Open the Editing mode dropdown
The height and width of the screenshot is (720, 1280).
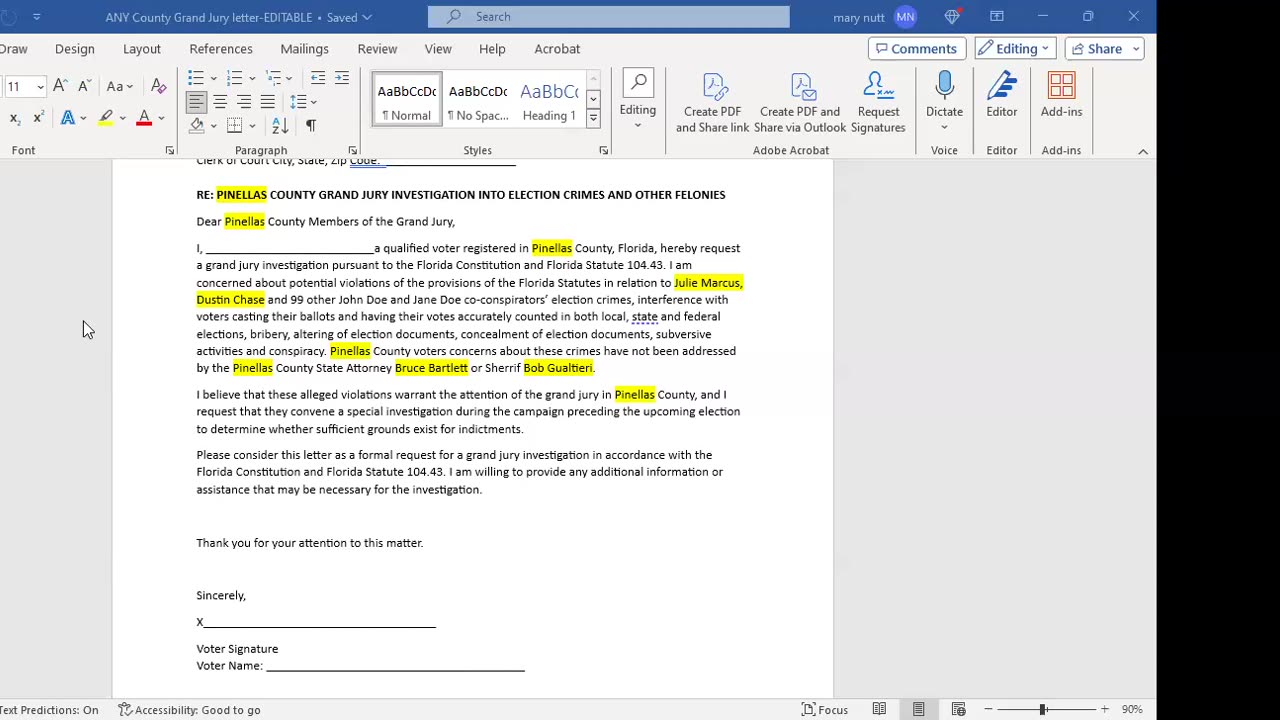[x=1015, y=48]
